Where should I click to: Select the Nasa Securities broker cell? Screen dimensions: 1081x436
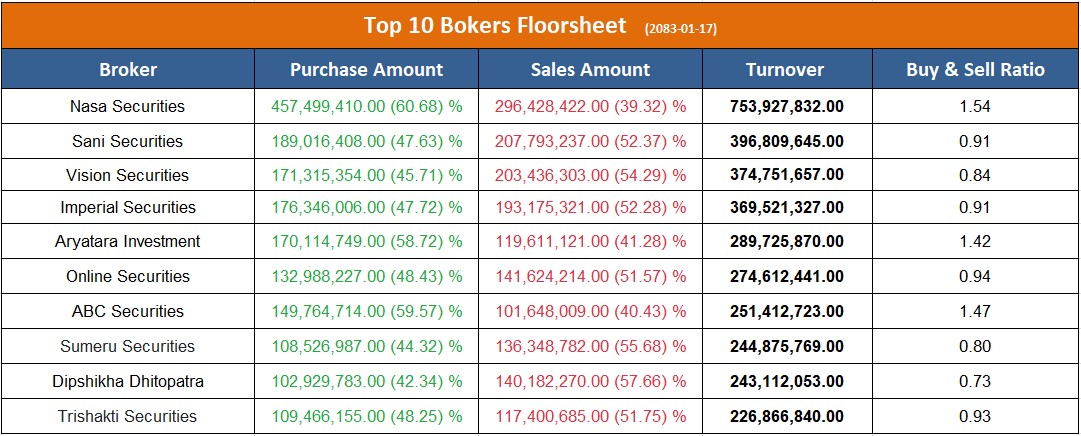tap(128, 106)
